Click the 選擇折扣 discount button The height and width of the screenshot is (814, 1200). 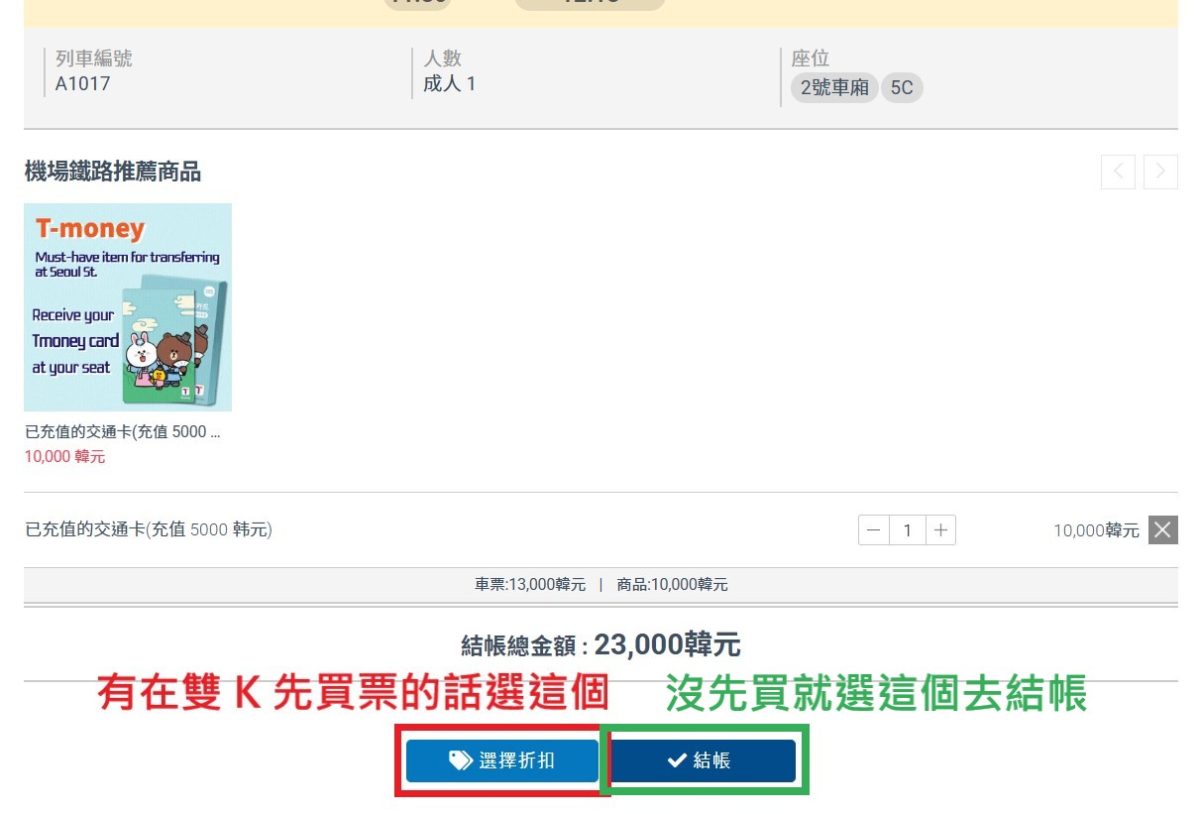coord(502,761)
